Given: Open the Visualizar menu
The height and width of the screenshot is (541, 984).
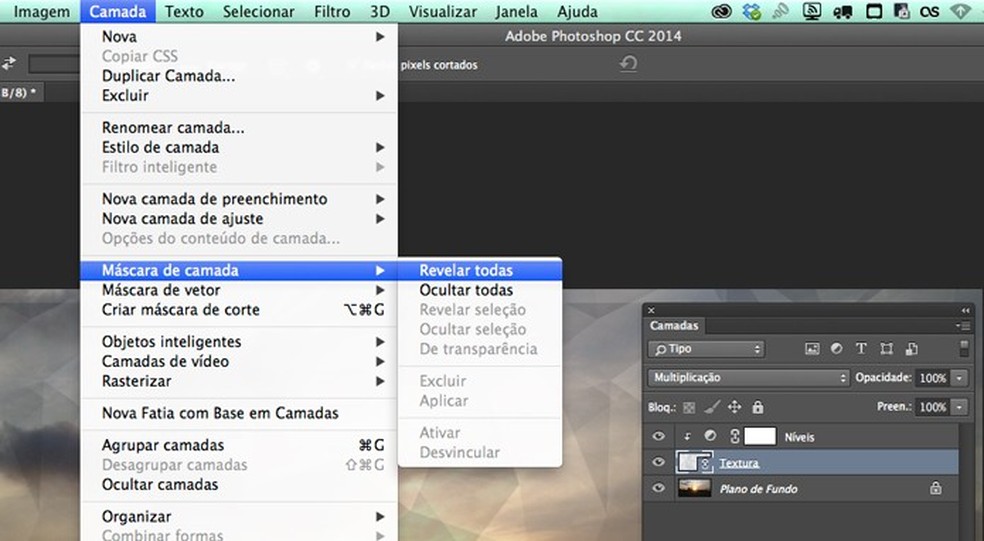Looking at the screenshot, I should click(442, 11).
